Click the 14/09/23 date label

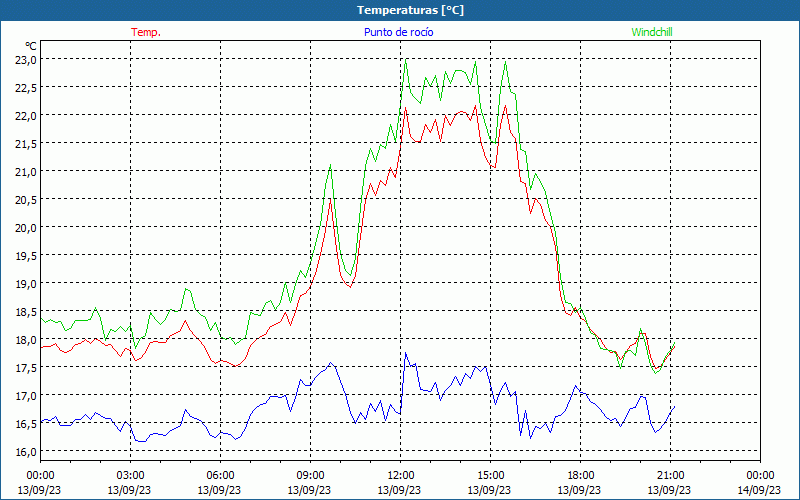click(x=760, y=490)
